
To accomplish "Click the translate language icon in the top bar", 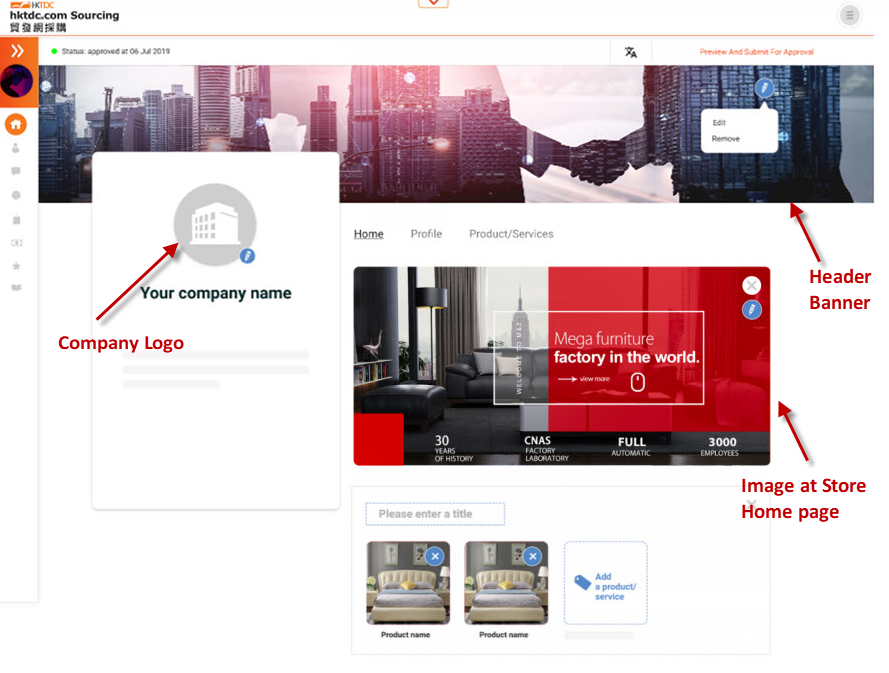I will point(630,52).
